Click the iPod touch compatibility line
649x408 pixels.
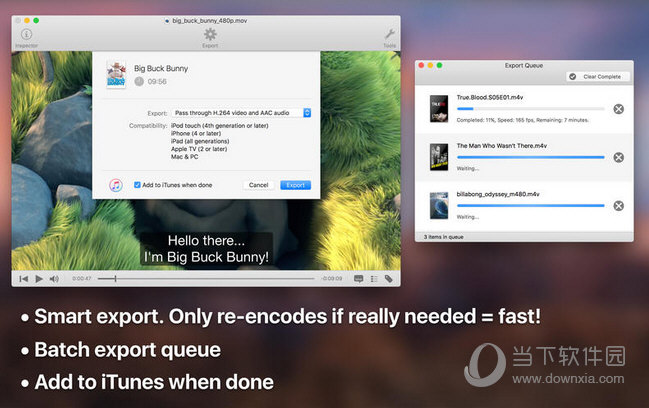point(219,125)
